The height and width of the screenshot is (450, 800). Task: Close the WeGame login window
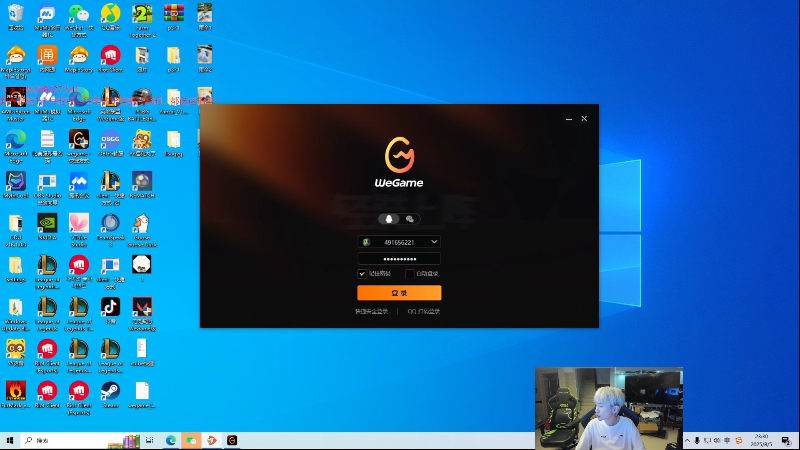point(584,118)
